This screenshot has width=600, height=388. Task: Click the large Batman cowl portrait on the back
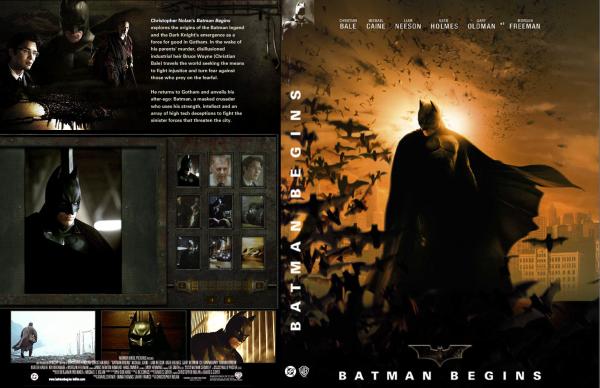point(73,221)
